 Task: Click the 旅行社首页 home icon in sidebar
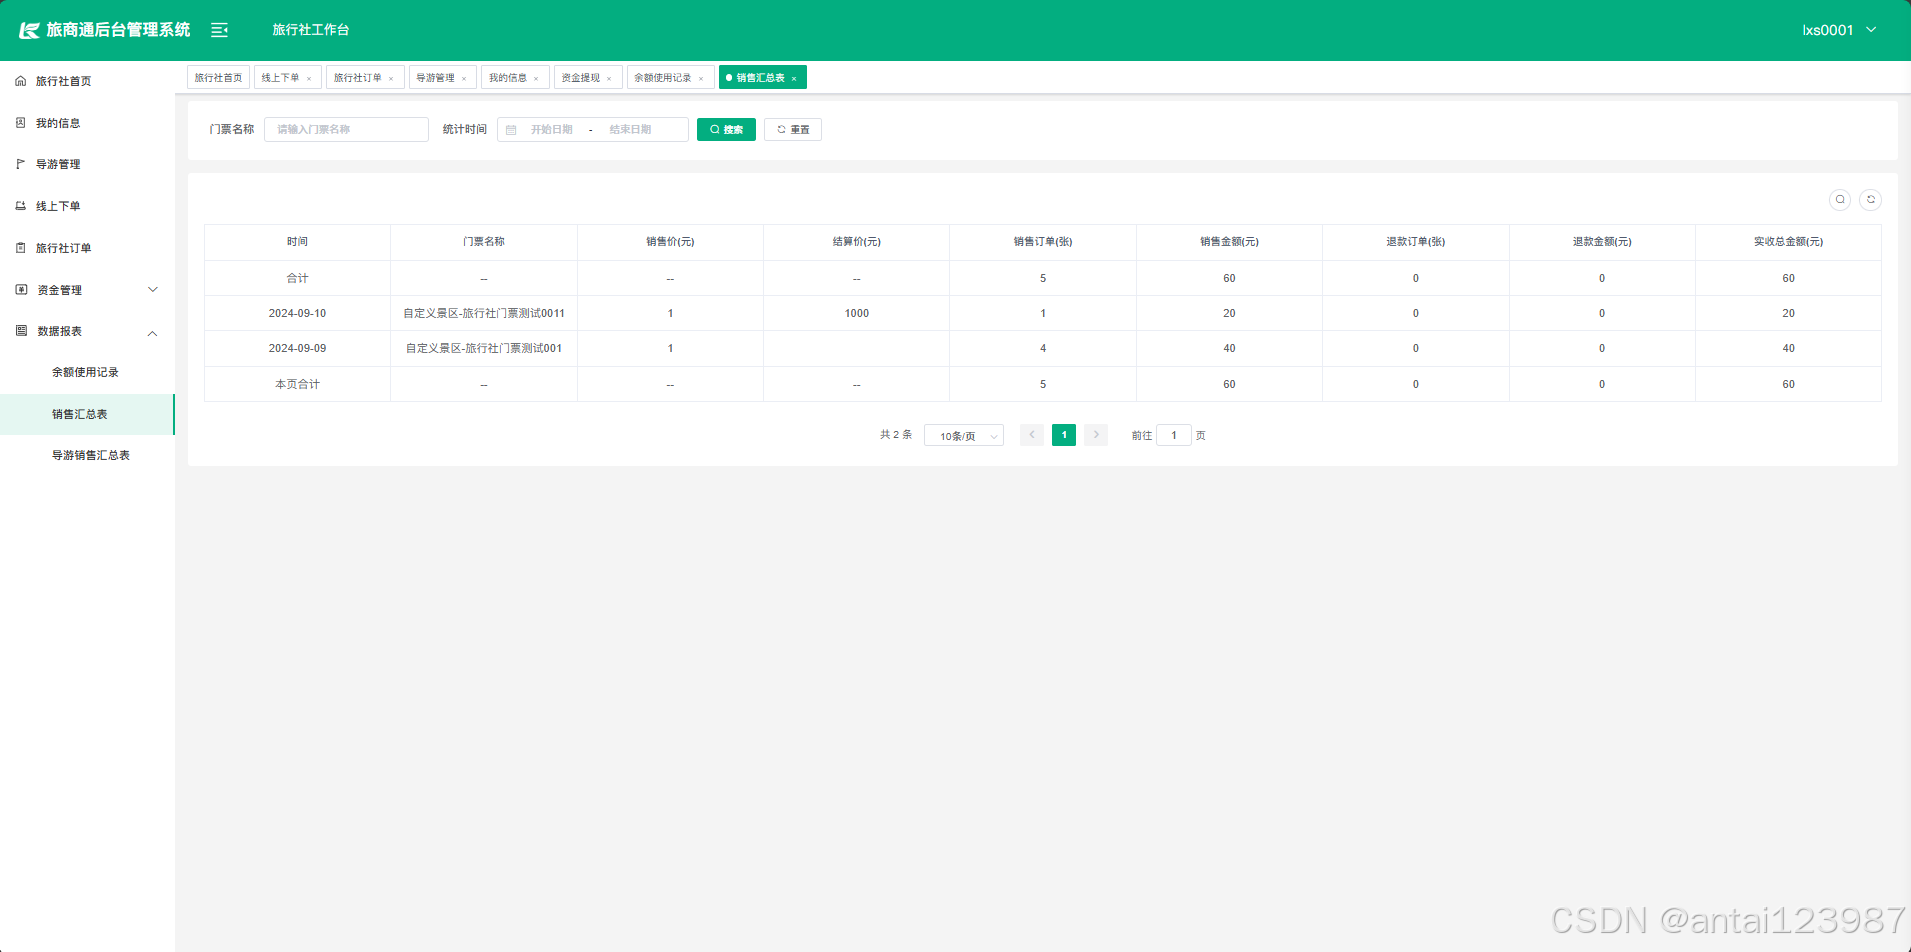click(20, 81)
